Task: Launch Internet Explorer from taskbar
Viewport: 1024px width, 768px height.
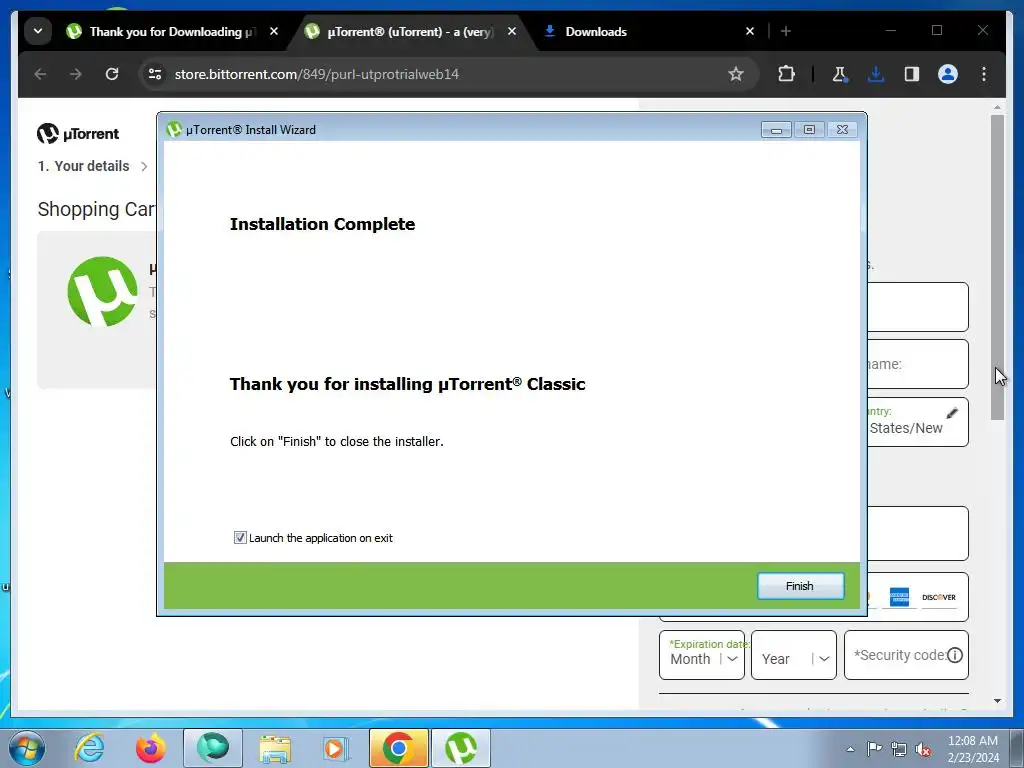Action: 89,748
